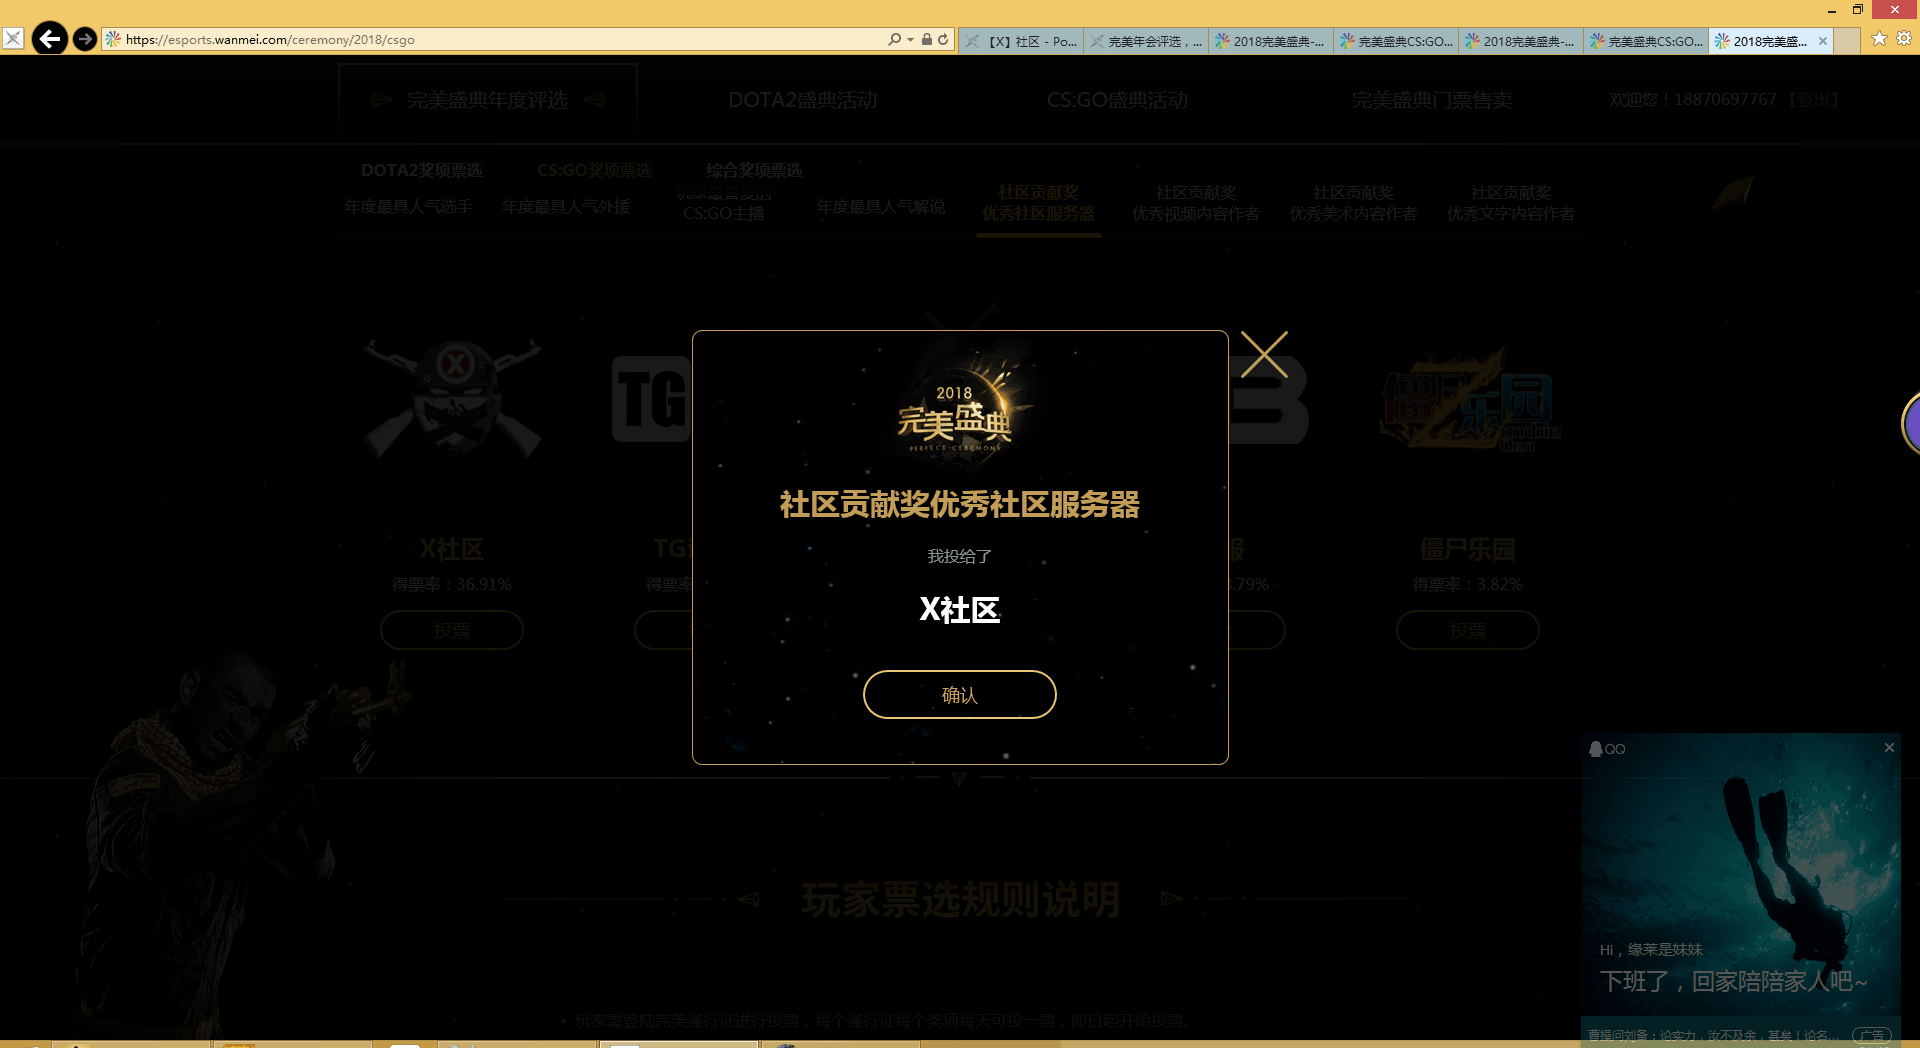Click the search magnifier in the address bar
The width and height of the screenshot is (1920, 1048).
click(x=897, y=39)
